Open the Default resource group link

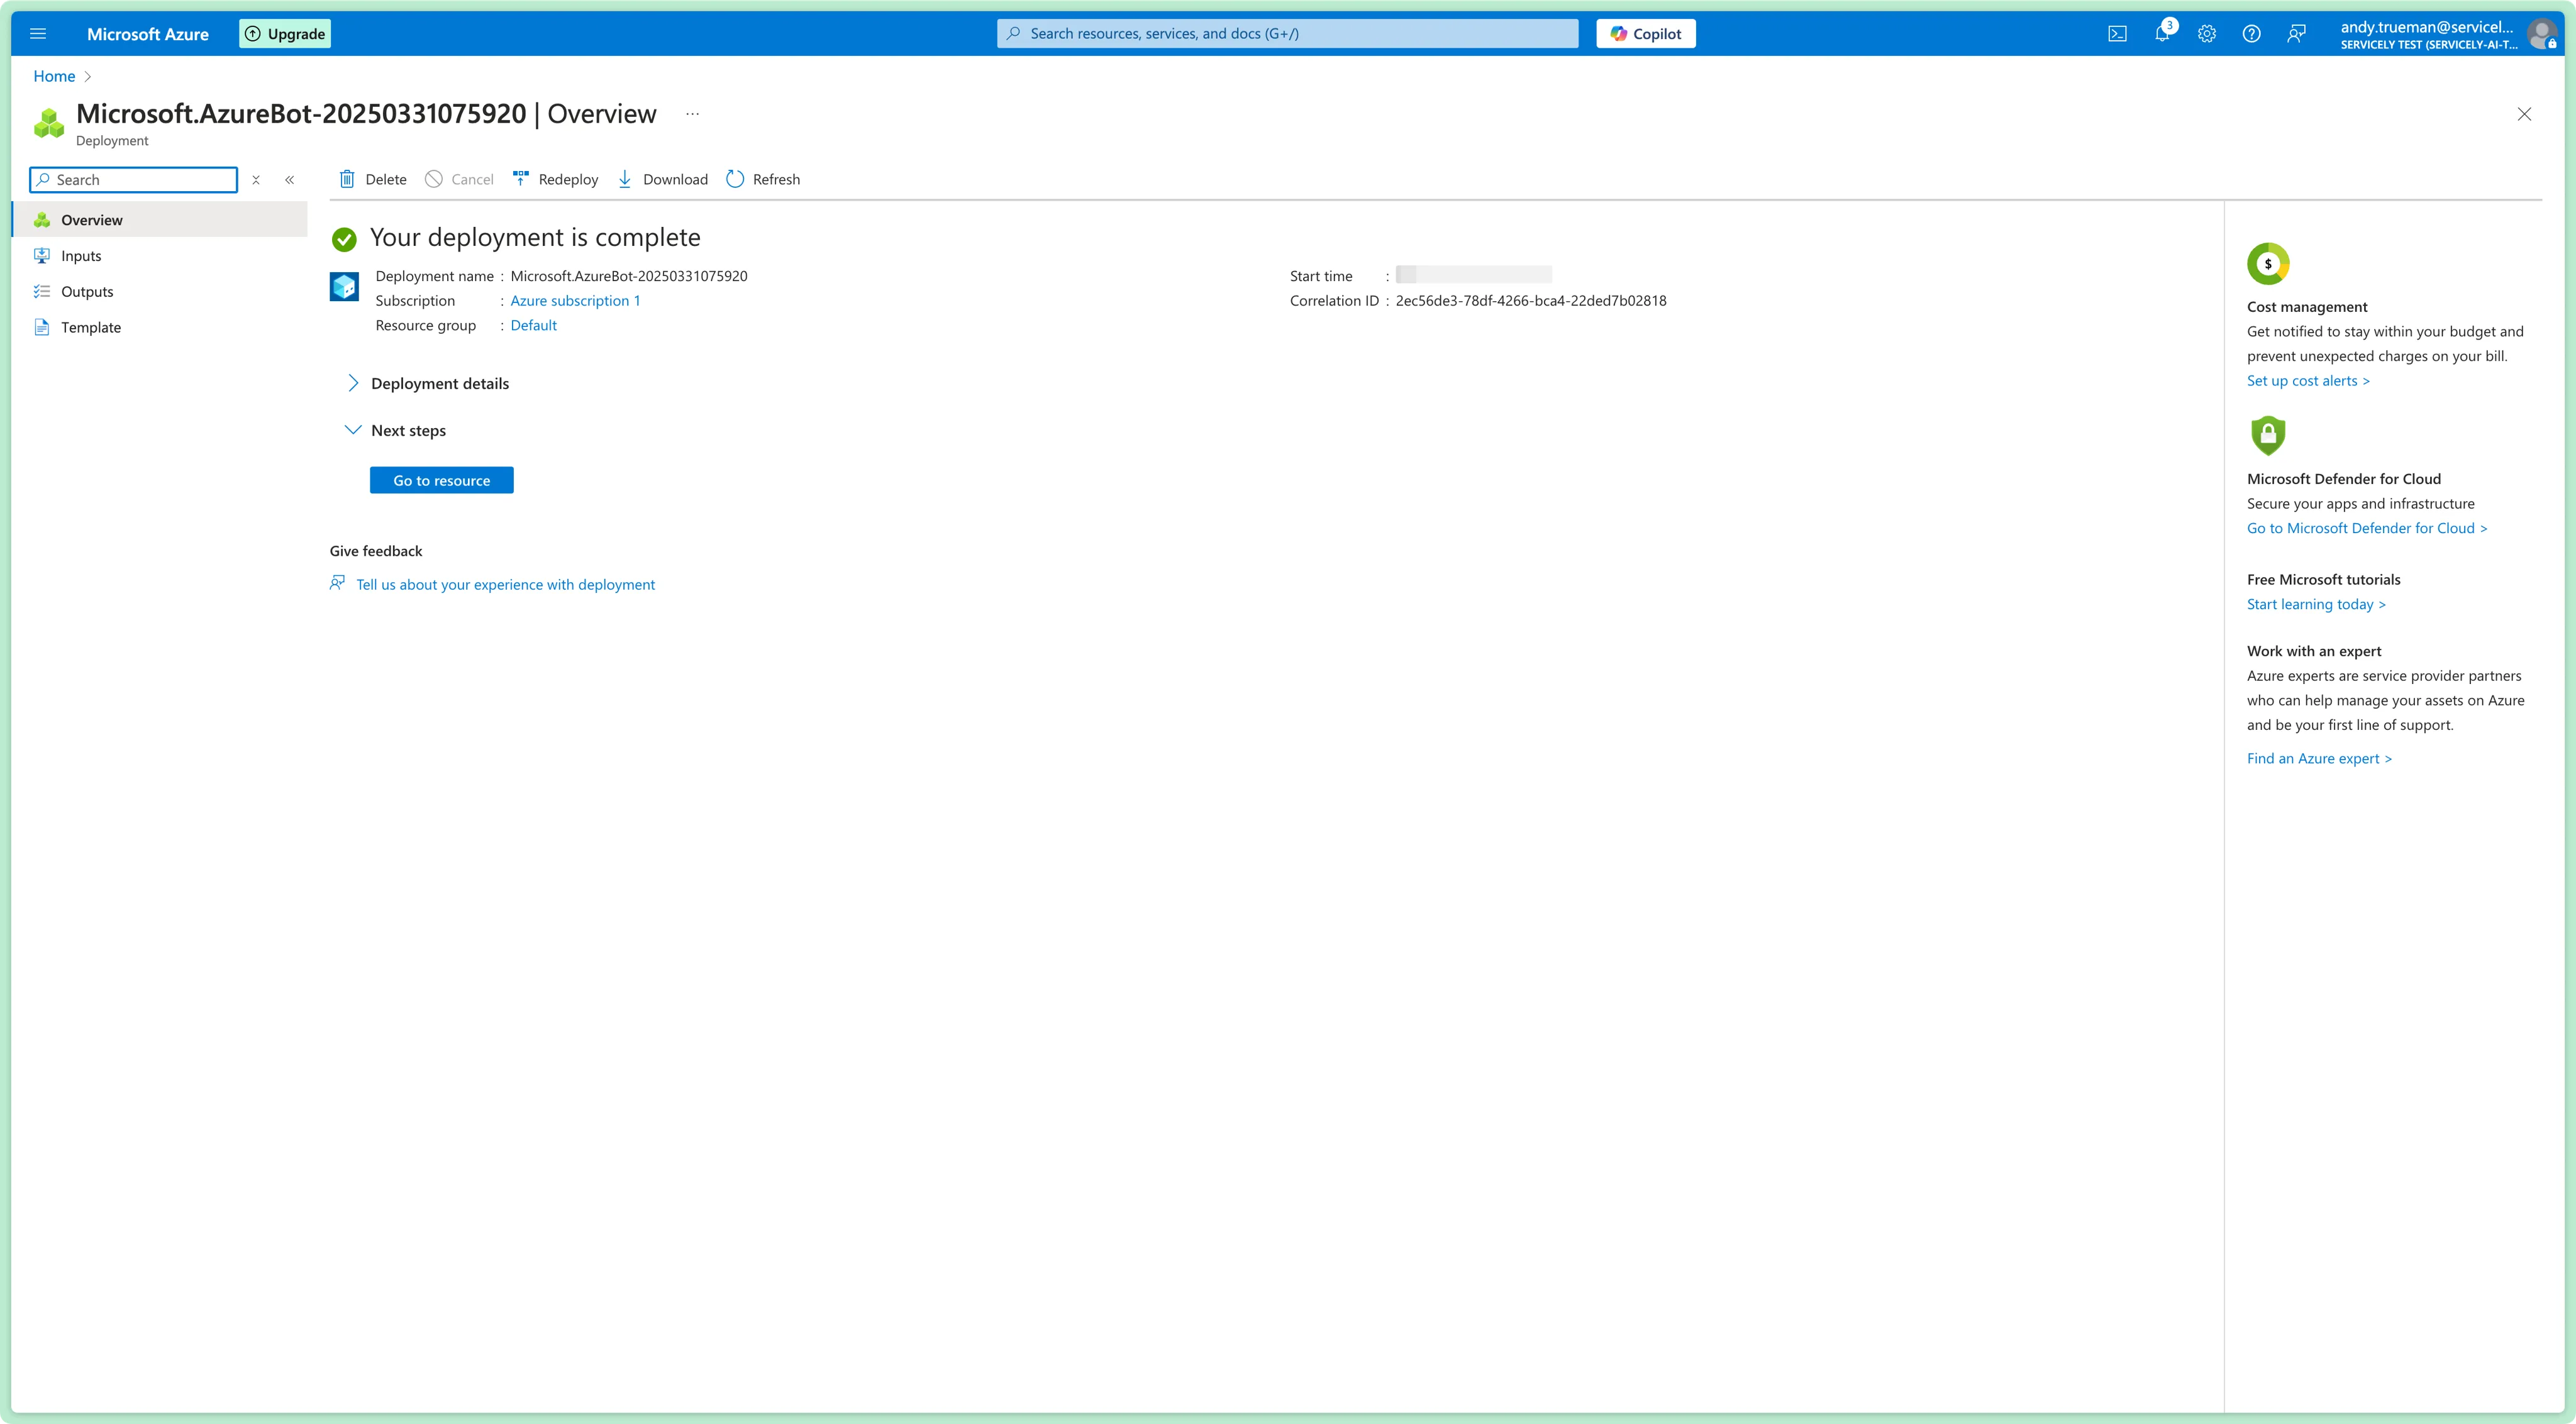pos(533,325)
